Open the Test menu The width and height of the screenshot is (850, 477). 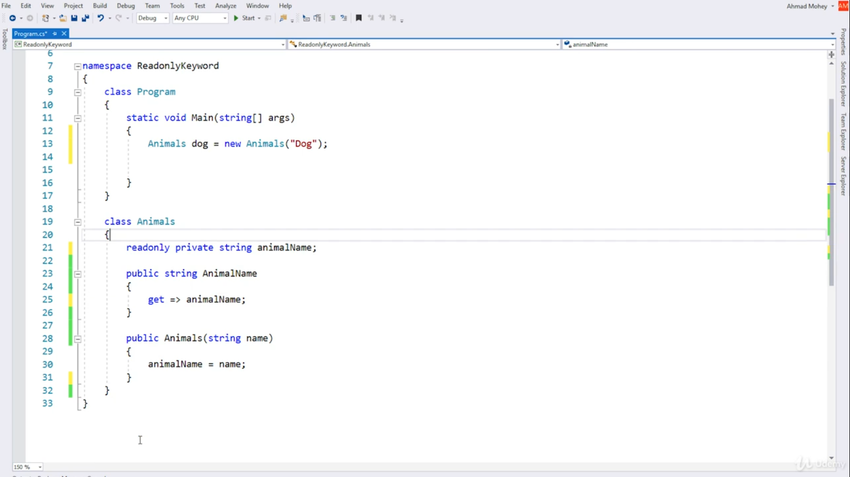[x=200, y=5]
